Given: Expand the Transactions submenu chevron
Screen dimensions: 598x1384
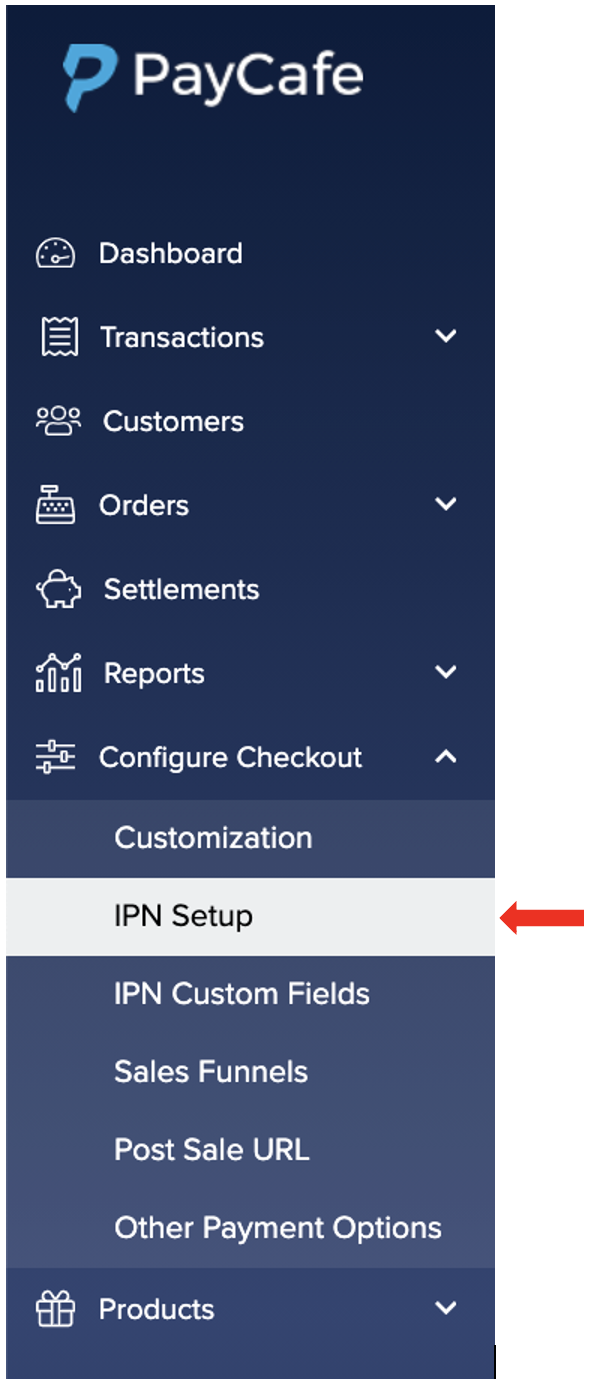Looking at the screenshot, I should [x=446, y=337].
